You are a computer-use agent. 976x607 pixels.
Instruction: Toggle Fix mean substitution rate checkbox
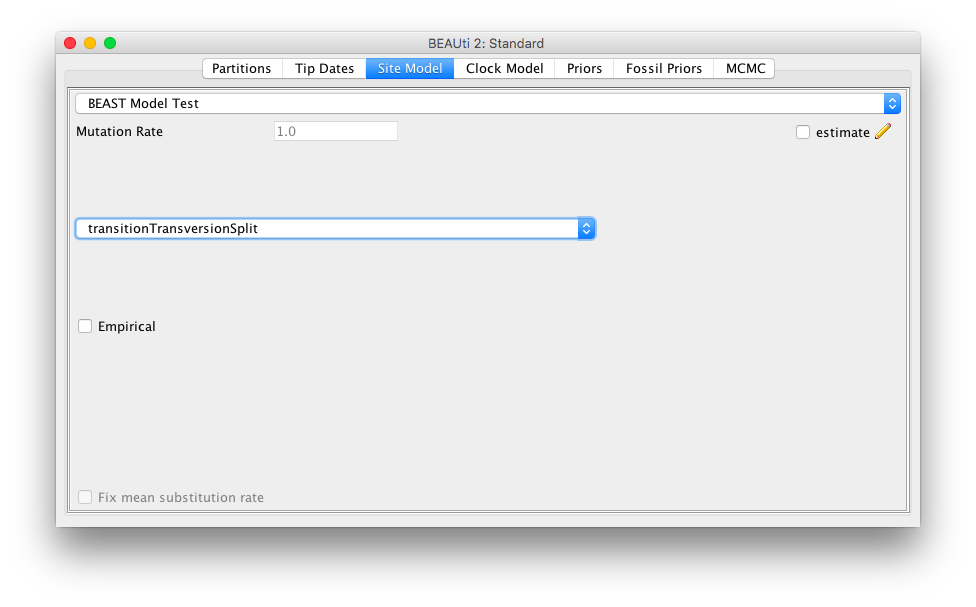[85, 497]
